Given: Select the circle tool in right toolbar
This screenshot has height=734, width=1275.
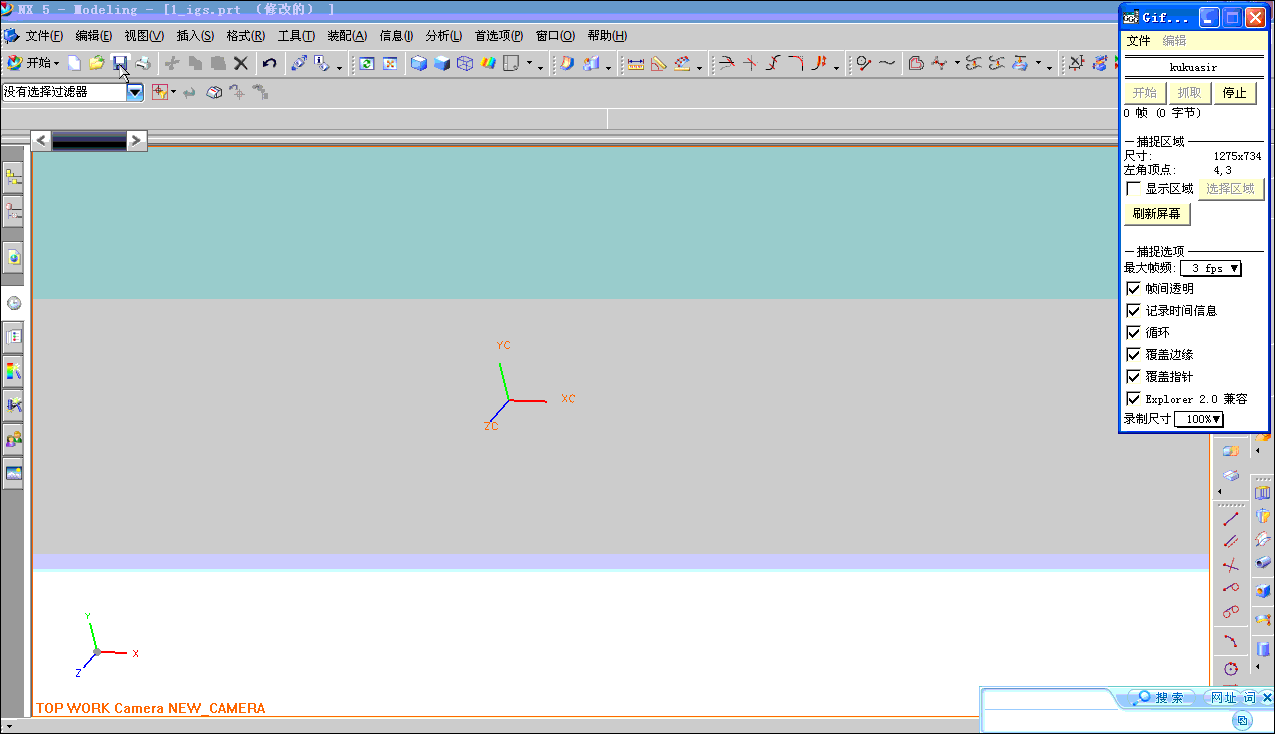Looking at the screenshot, I should 1231,668.
